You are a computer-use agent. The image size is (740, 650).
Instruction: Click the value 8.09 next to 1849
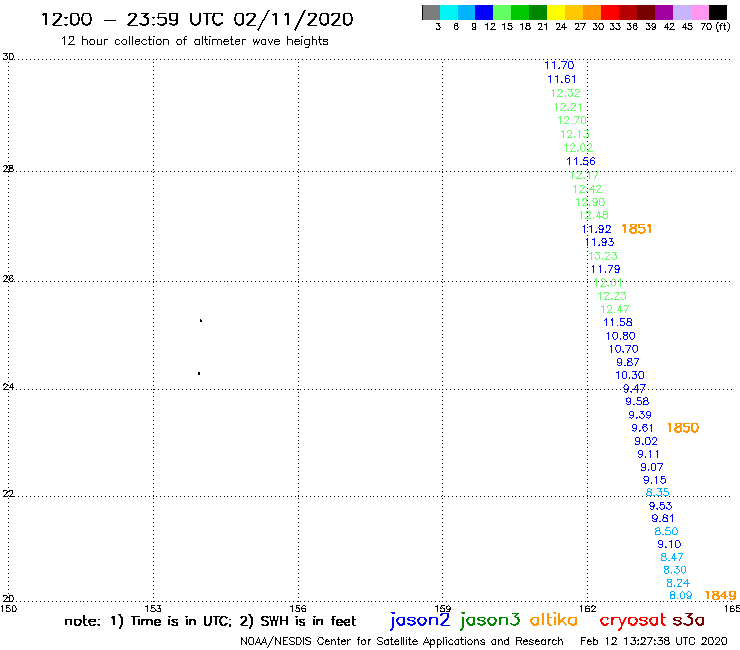pyautogui.click(x=681, y=596)
